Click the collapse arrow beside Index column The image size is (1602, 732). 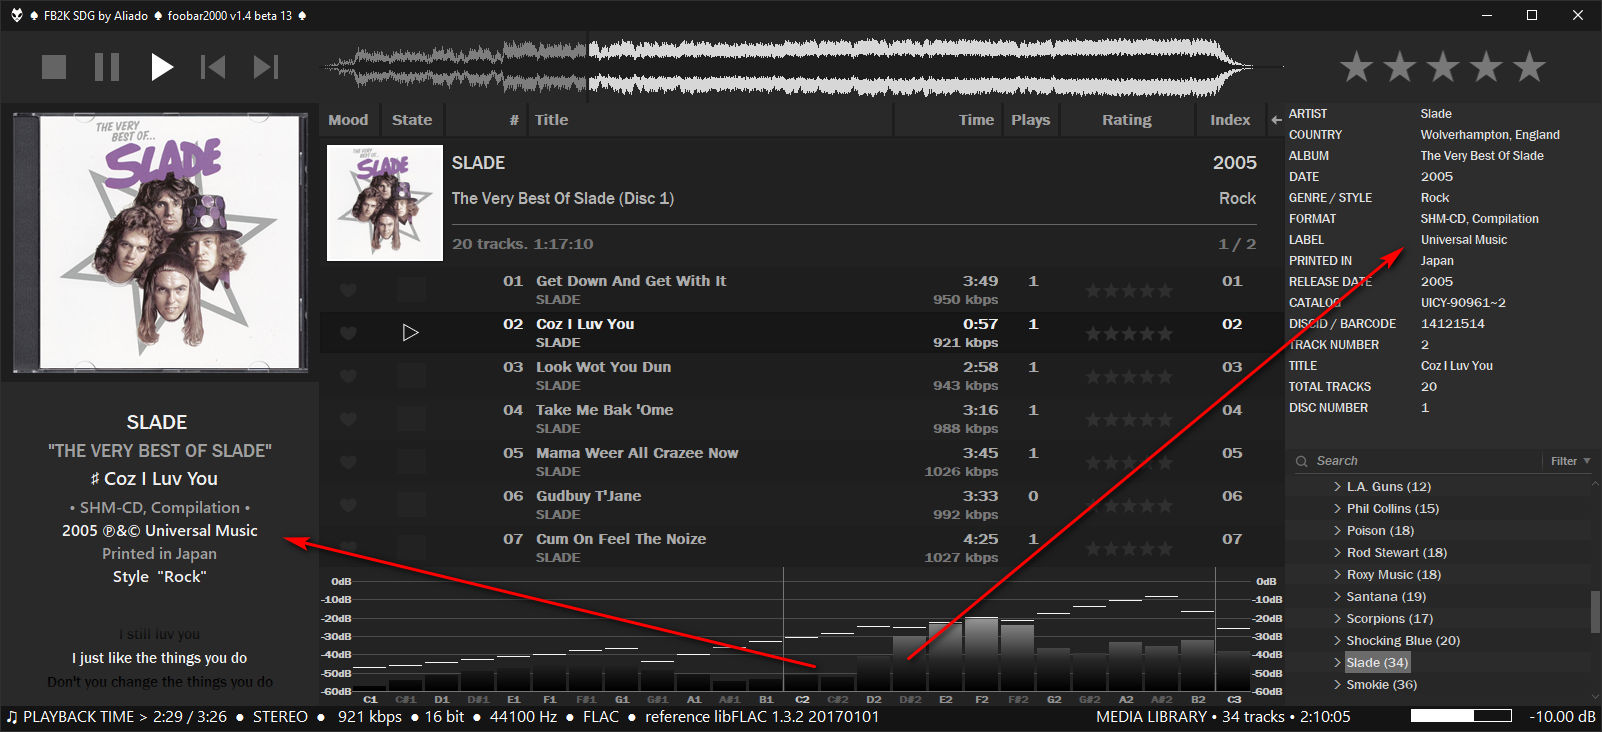1276,120
